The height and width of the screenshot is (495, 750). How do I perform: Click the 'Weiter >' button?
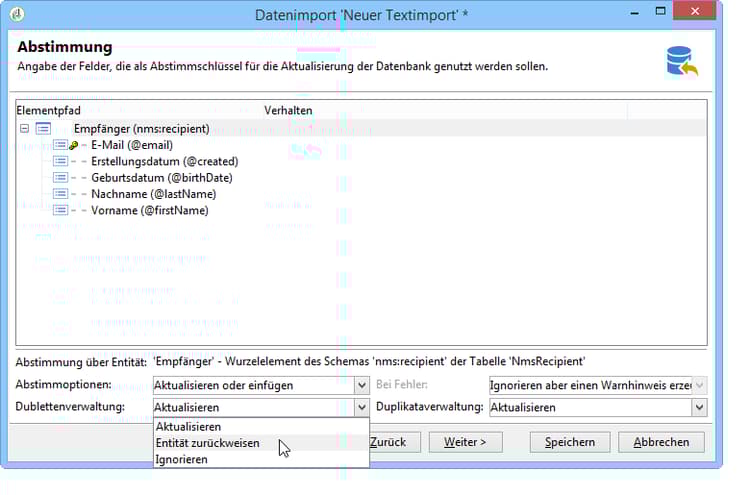465,442
